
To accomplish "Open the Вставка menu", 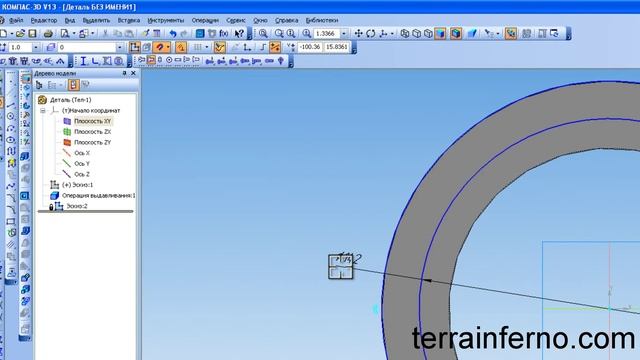I will [x=129, y=20].
